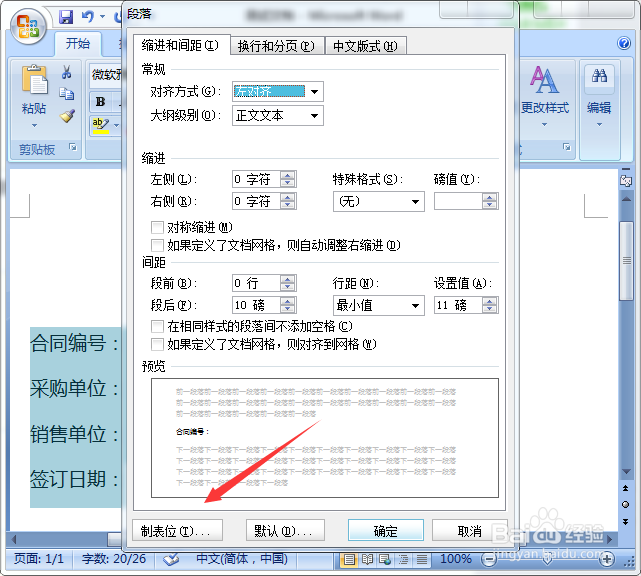This screenshot has height=576, width=641.
Task: Expand the Paste dropdown arrow
Action: coord(34,126)
